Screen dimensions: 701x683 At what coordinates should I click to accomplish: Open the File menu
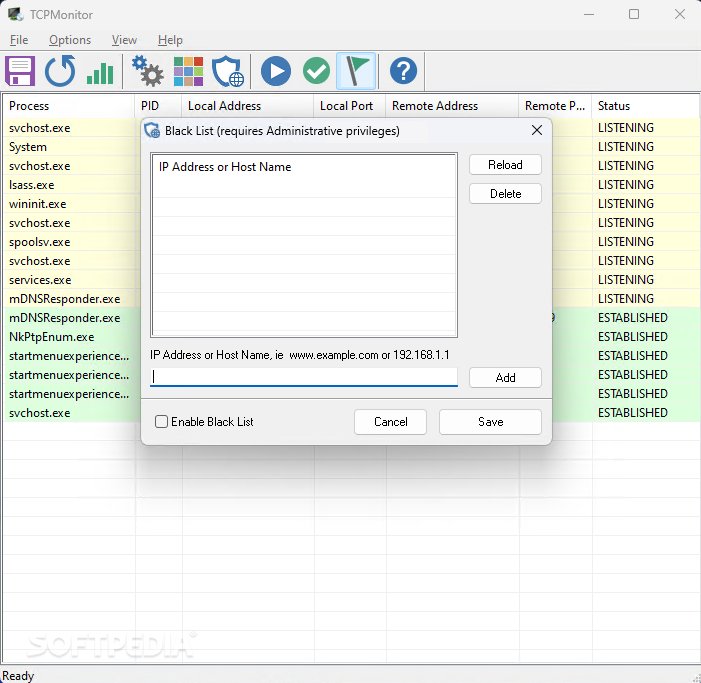19,40
